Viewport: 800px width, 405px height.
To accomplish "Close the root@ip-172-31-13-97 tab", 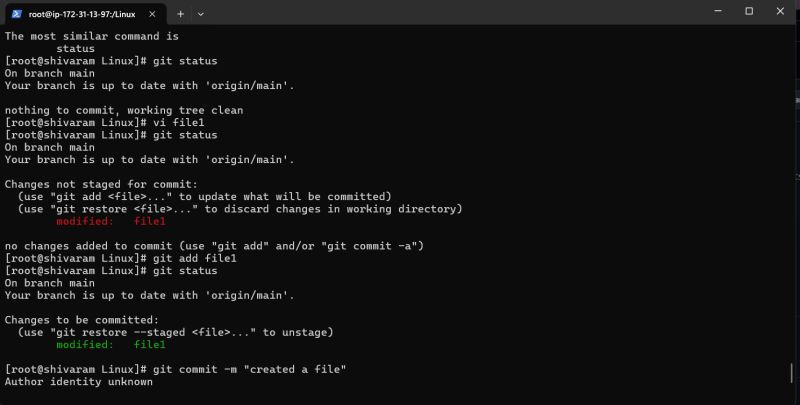I will (x=153, y=14).
